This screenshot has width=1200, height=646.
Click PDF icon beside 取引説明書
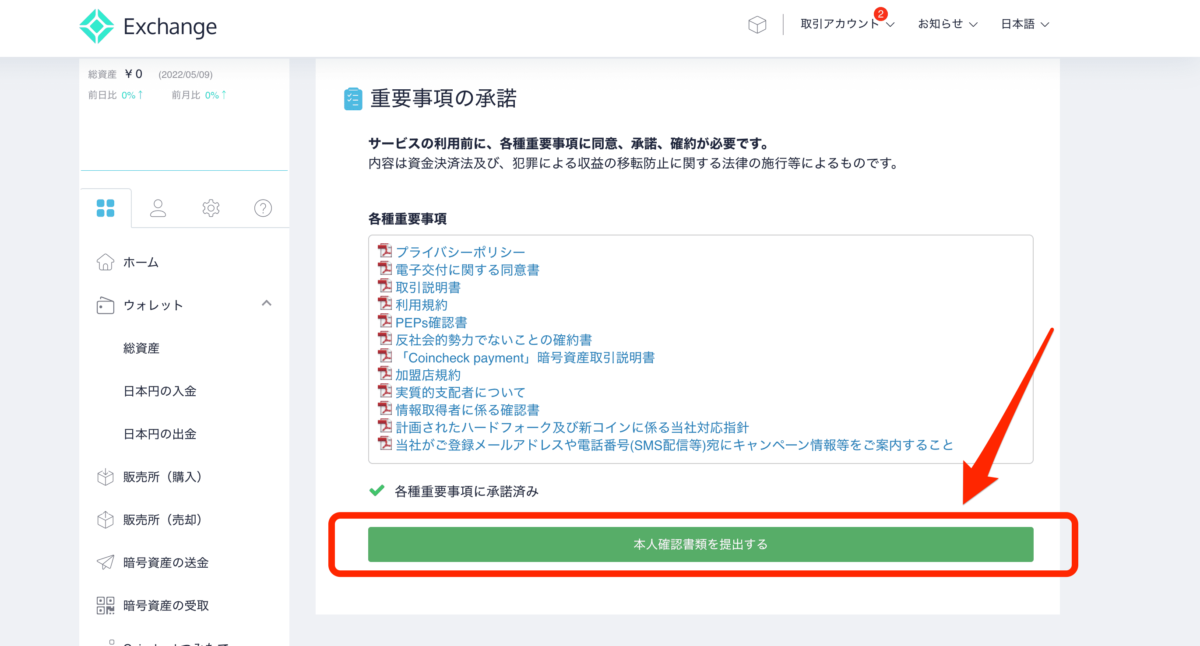(384, 286)
